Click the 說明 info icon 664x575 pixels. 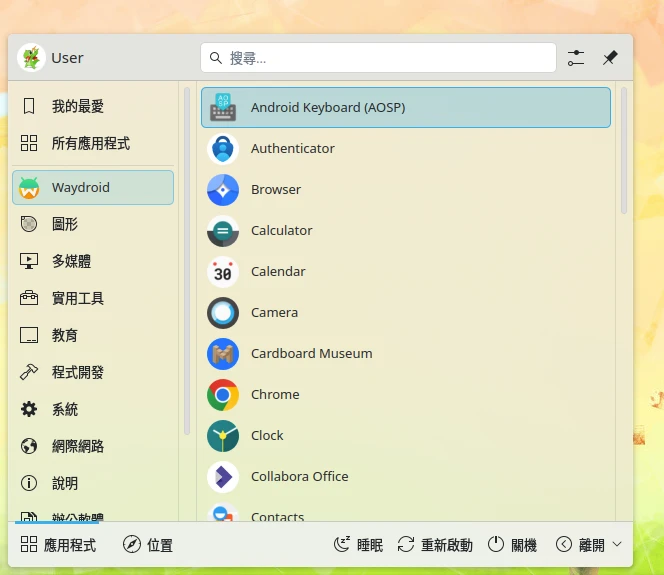(x=29, y=483)
